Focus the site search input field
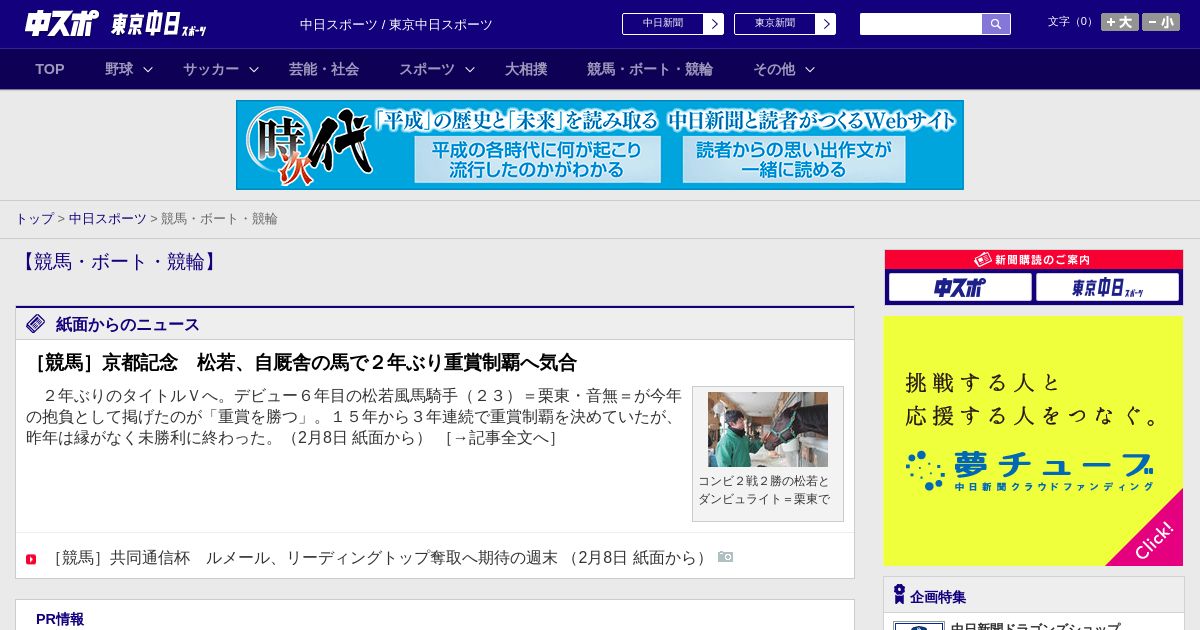 coord(921,24)
